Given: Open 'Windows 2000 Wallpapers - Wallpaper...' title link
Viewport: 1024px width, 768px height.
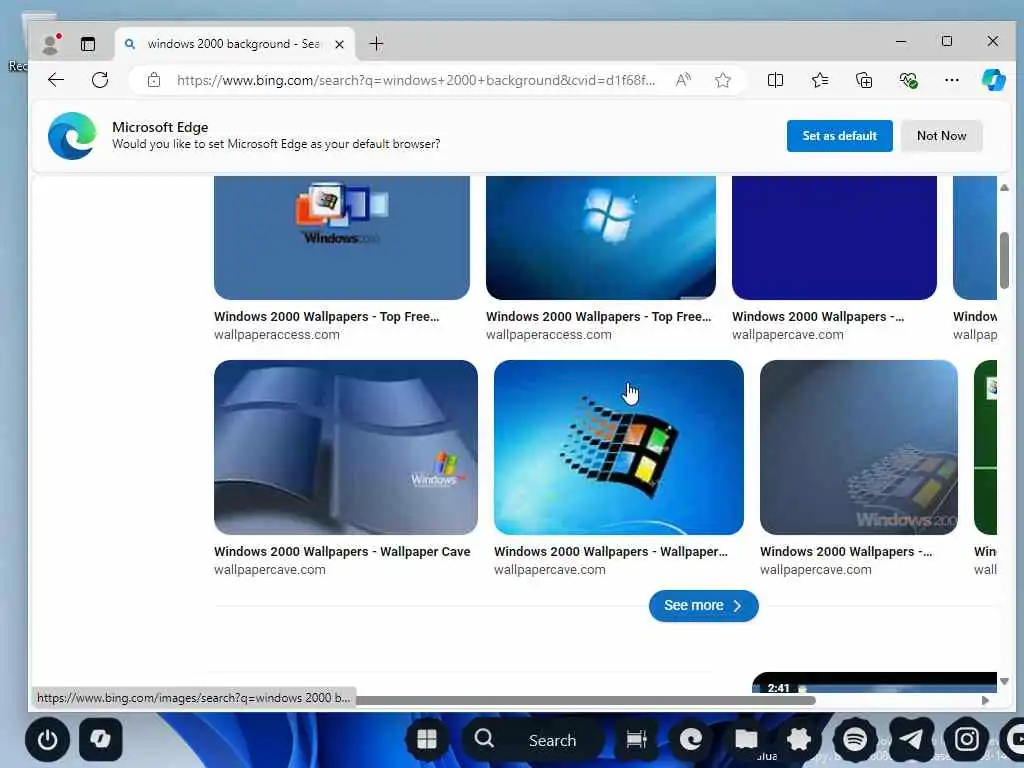Looking at the screenshot, I should (x=611, y=552).
